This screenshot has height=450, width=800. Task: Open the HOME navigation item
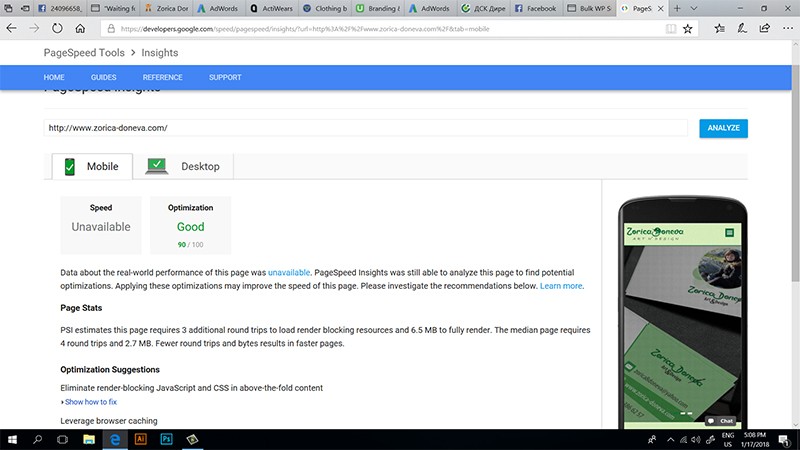tap(54, 77)
